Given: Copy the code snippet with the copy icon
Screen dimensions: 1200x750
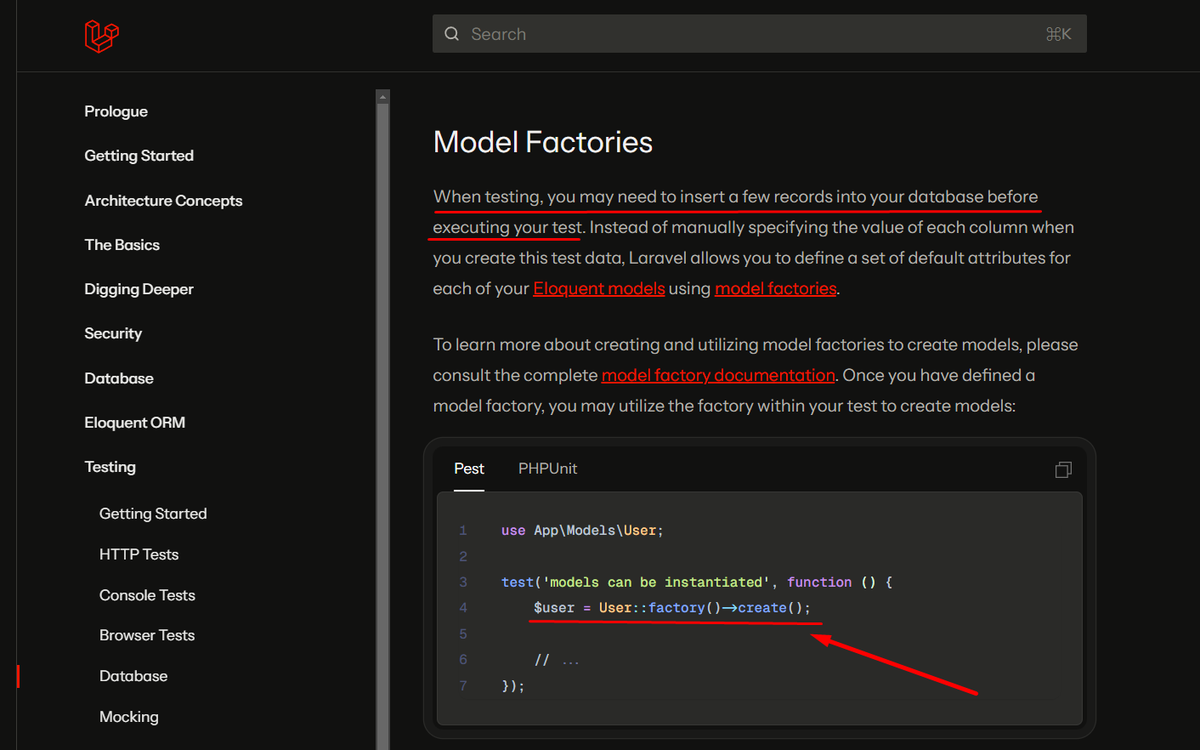Looking at the screenshot, I should (1063, 469).
